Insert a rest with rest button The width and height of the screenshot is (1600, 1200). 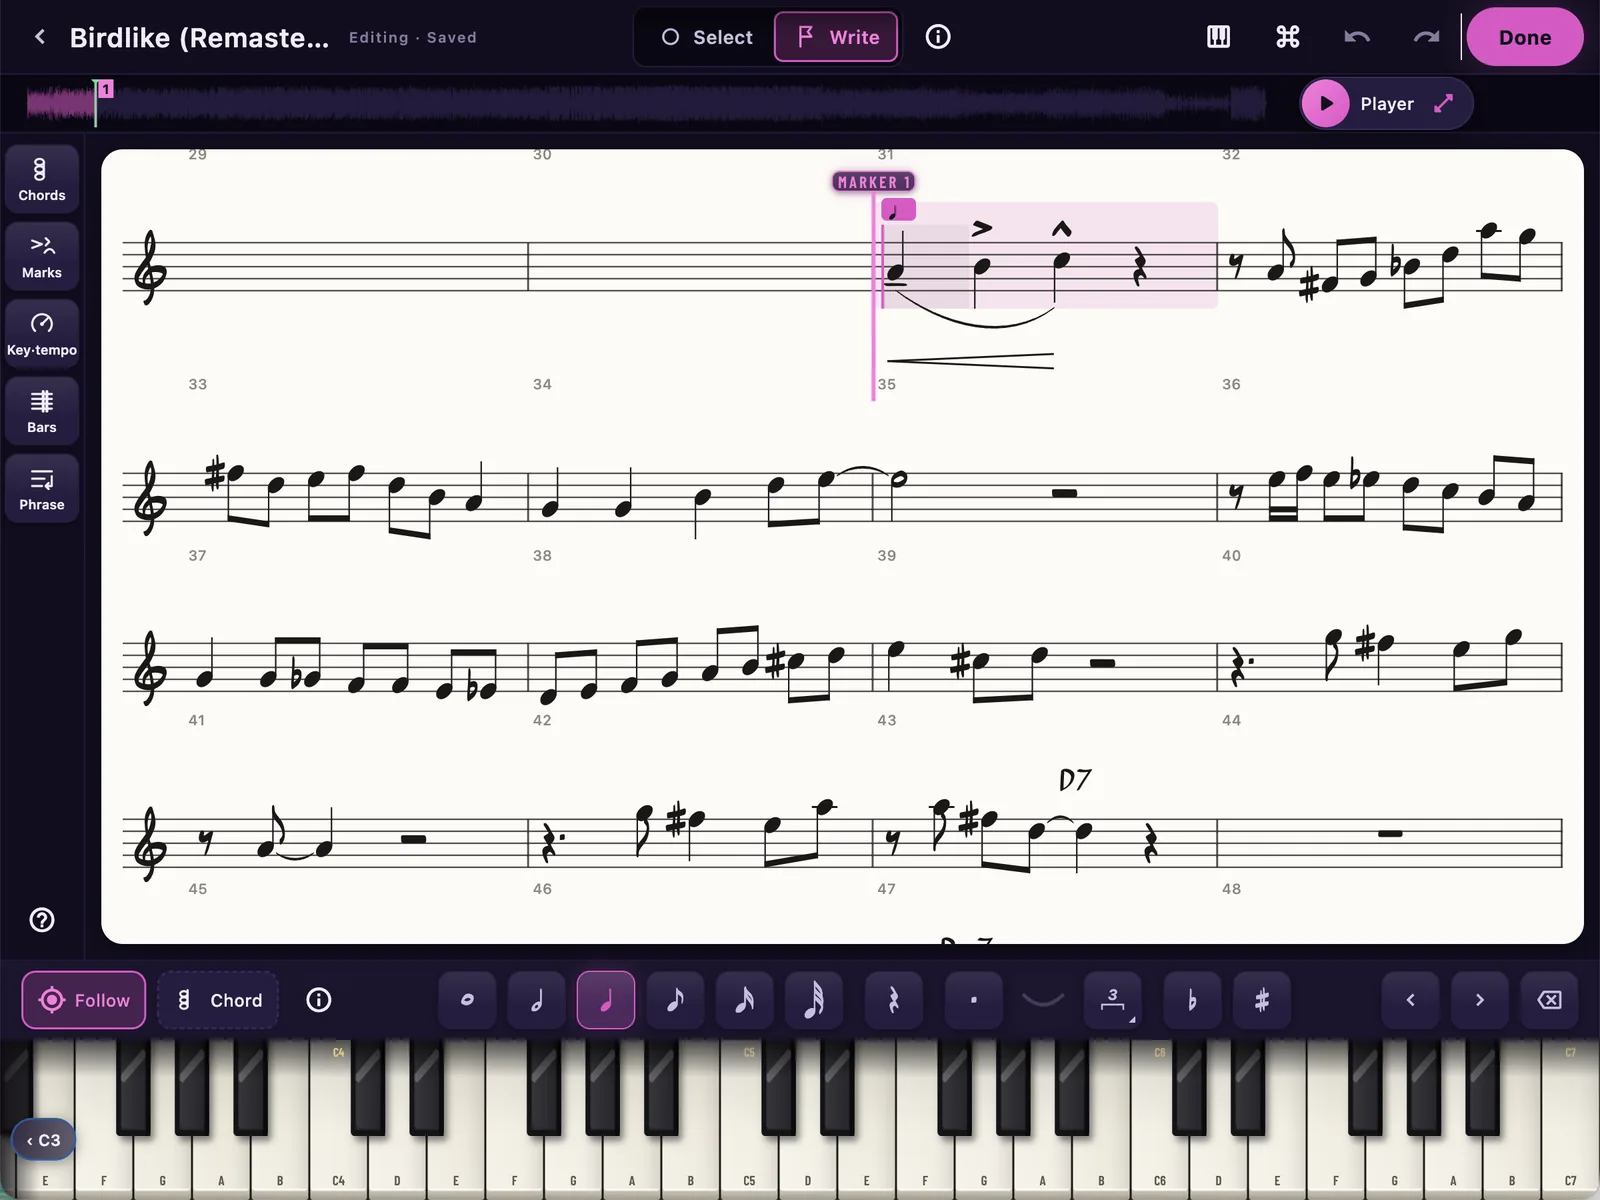[894, 1000]
